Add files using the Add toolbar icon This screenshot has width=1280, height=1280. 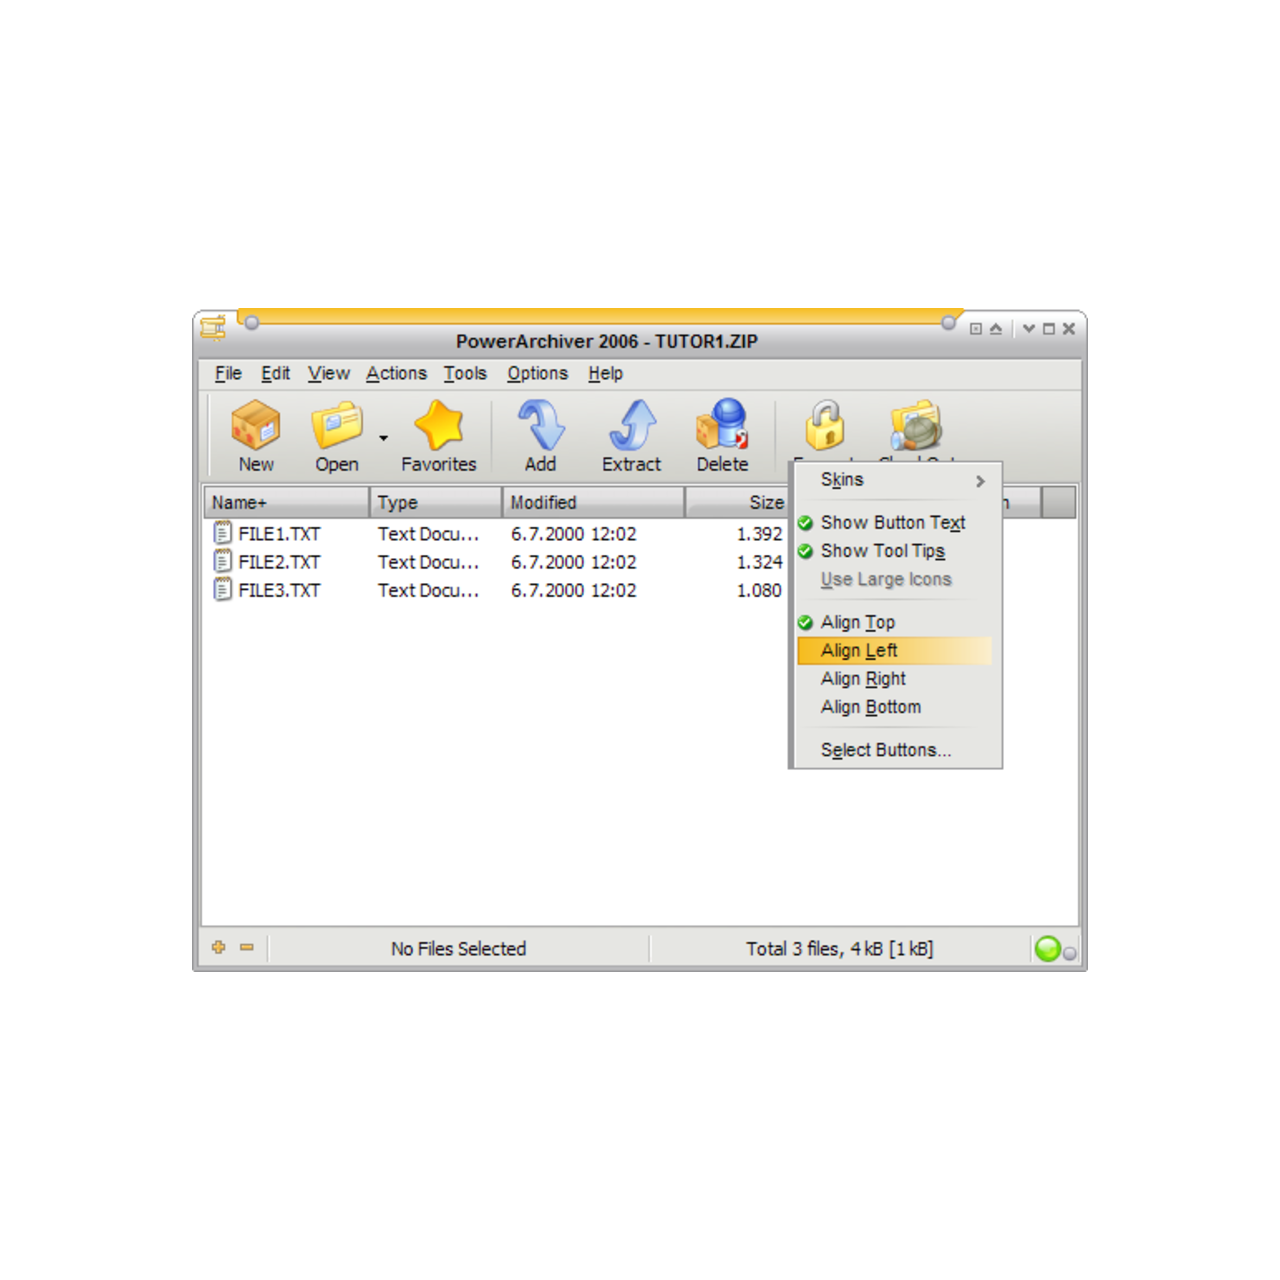pos(540,430)
